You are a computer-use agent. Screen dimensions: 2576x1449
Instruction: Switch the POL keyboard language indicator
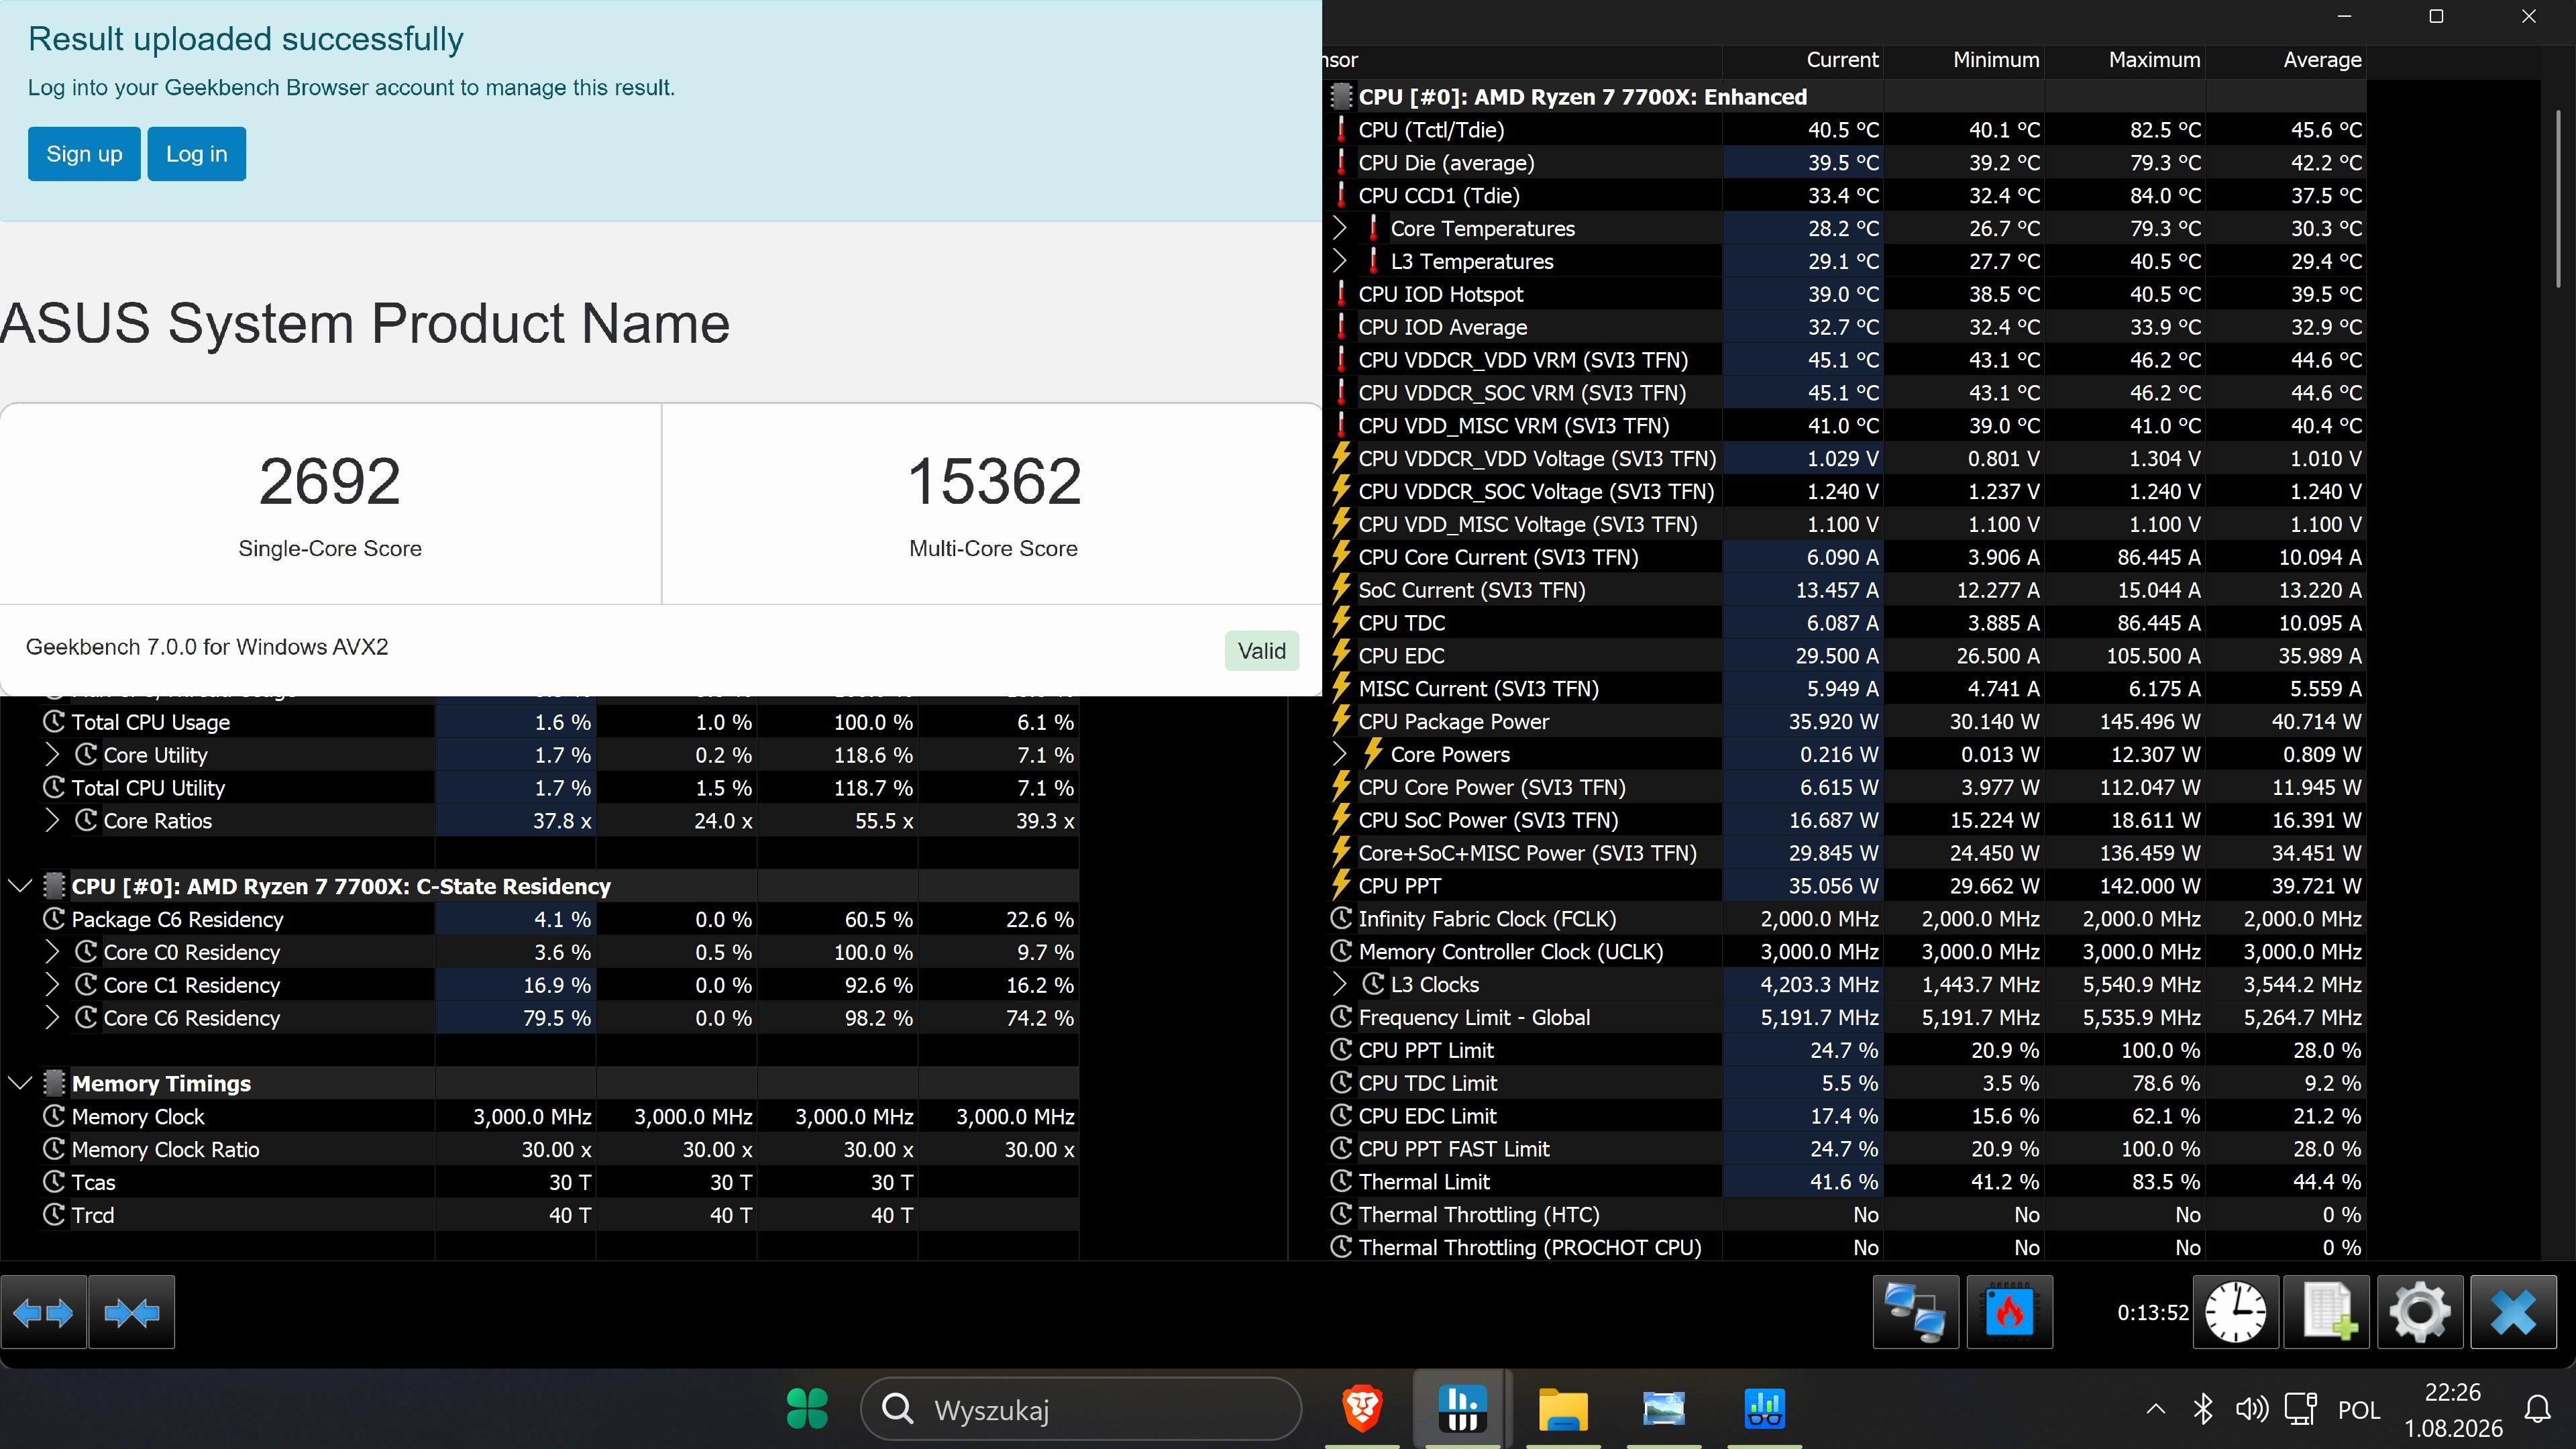click(x=2359, y=1410)
